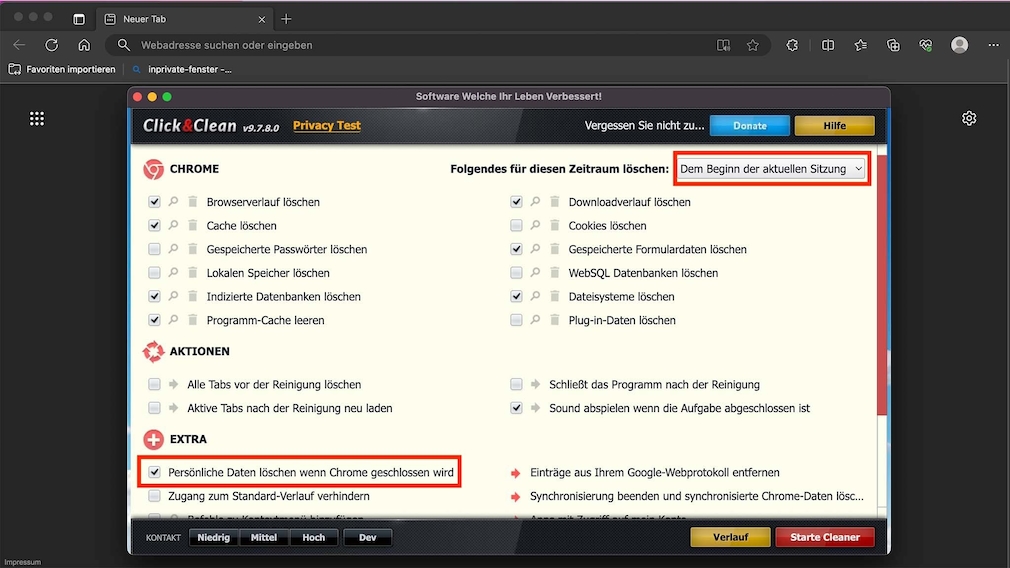Add page to favorites with star icon
This screenshot has width=1010, height=568.
point(752,45)
